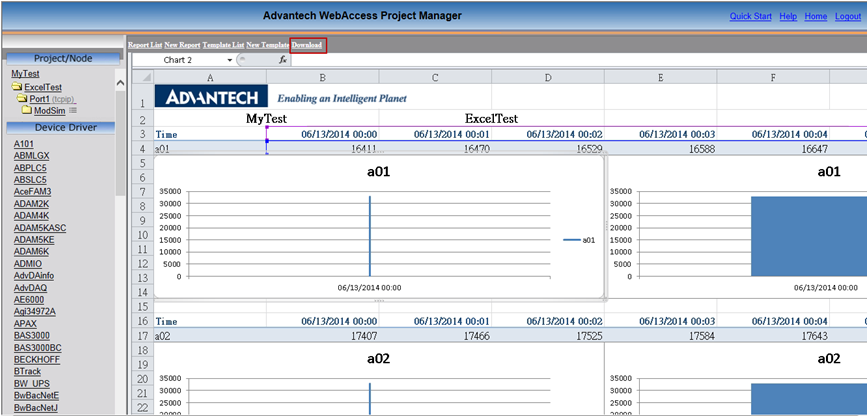The width and height of the screenshot is (868, 417).
Task: Click the list icon beside ModSim
Action: (73, 111)
